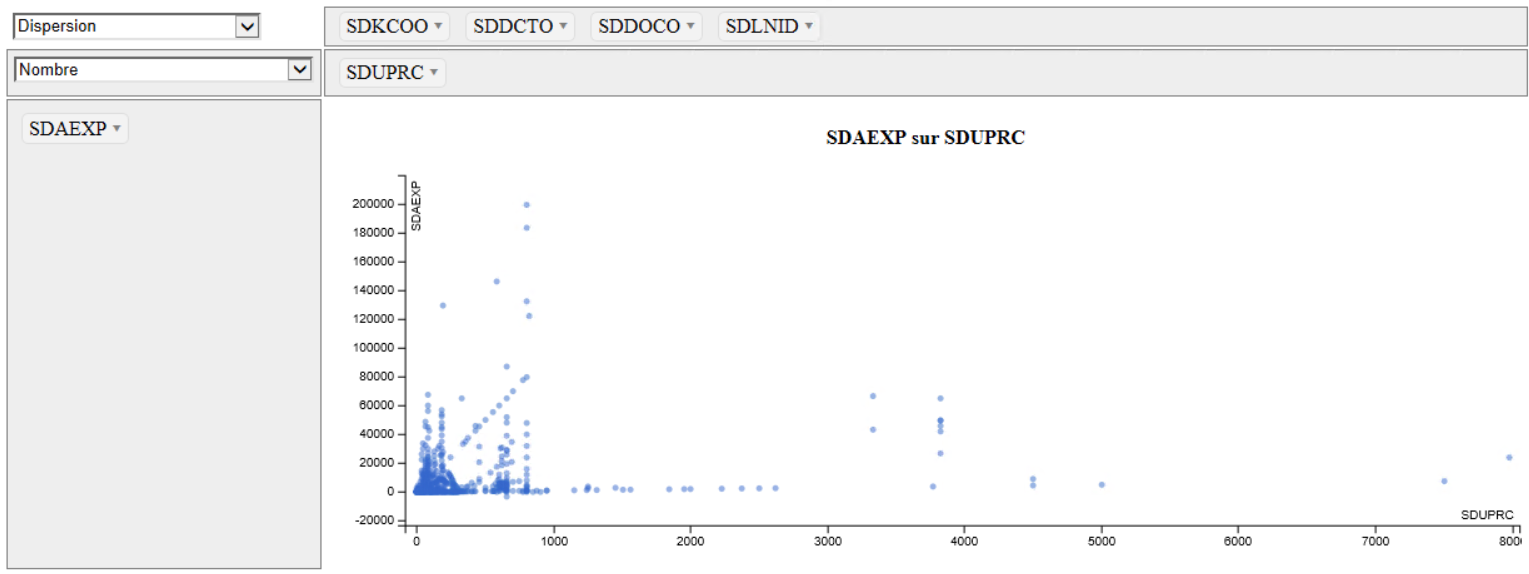Image resolution: width=1529 pixels, height=574 pixels.
Task: Click the SDUPRC x-axis label
Action: [1486, 515]
